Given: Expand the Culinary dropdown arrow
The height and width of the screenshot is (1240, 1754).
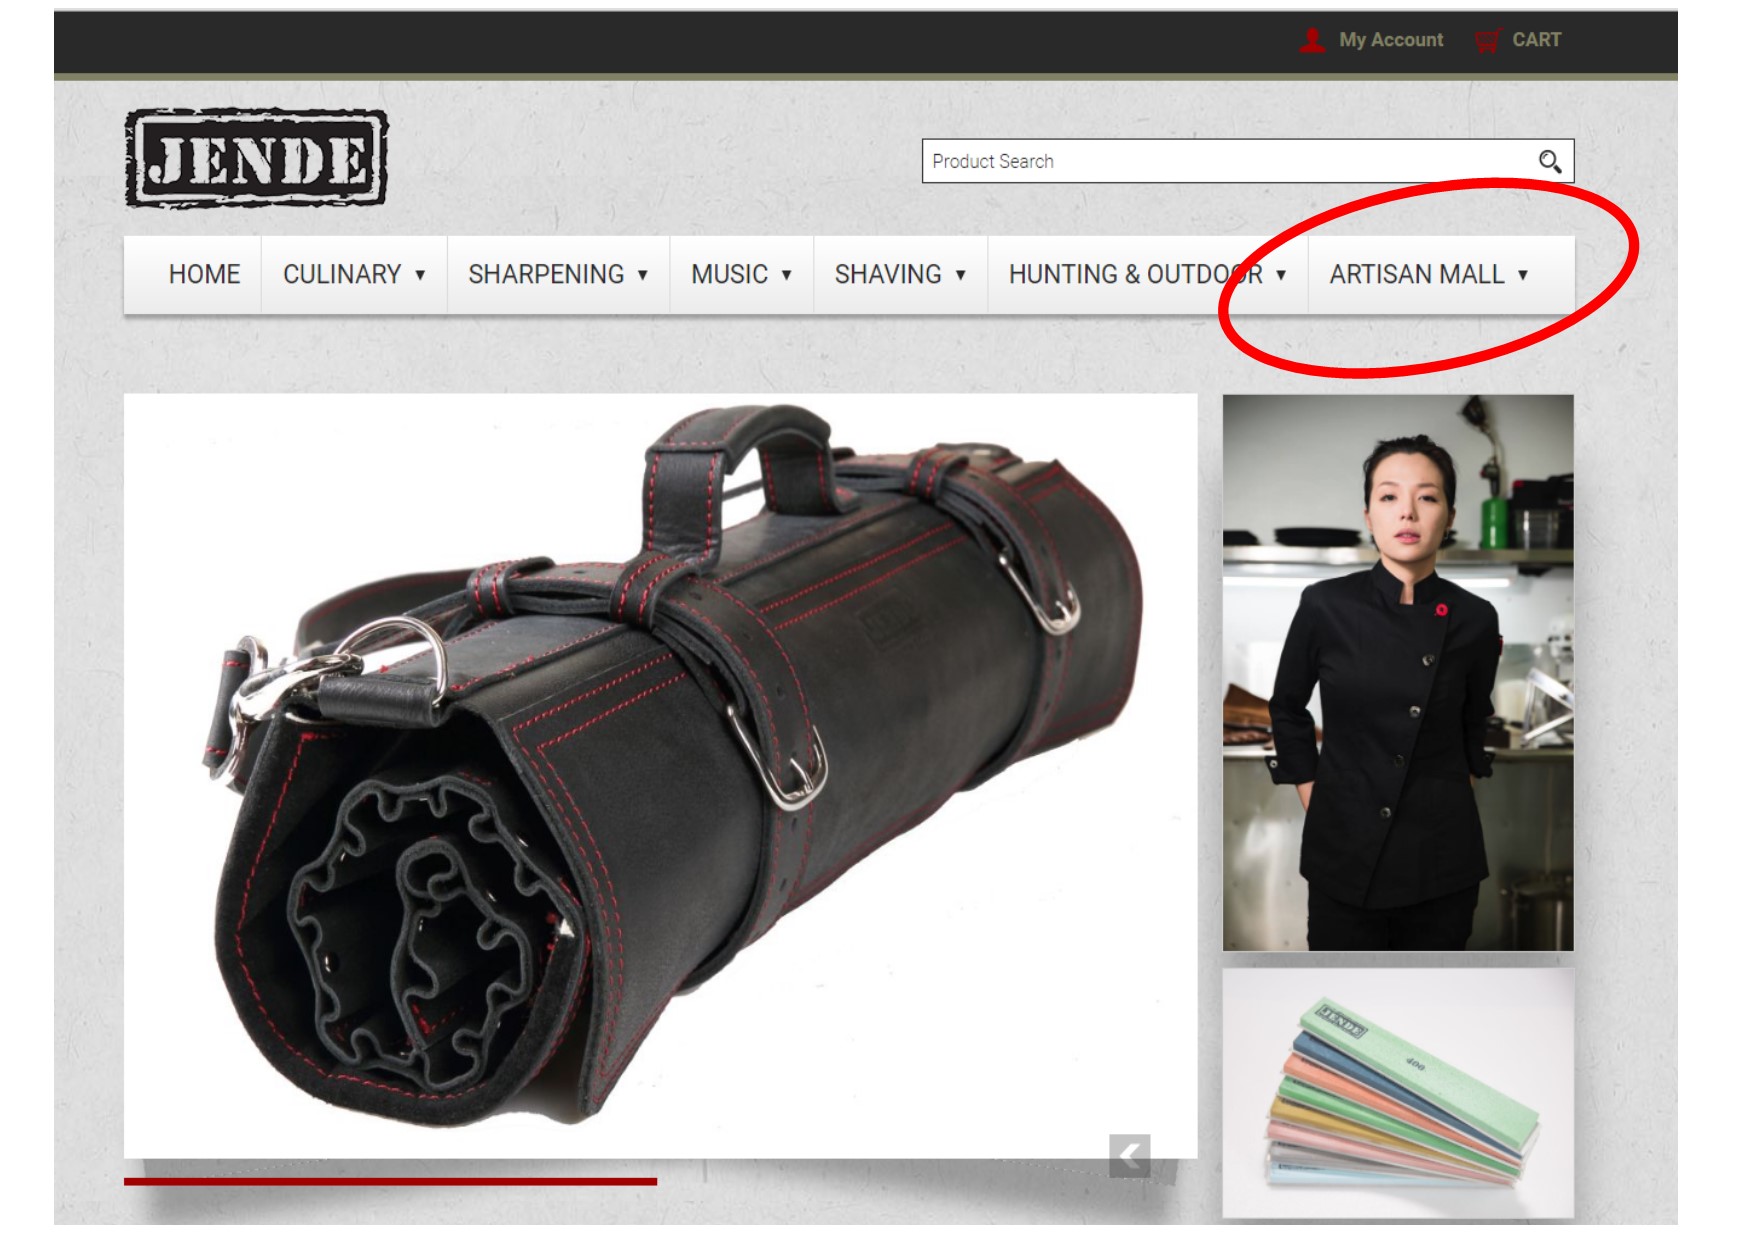Looking at the screenshot, I should (420, 275).
